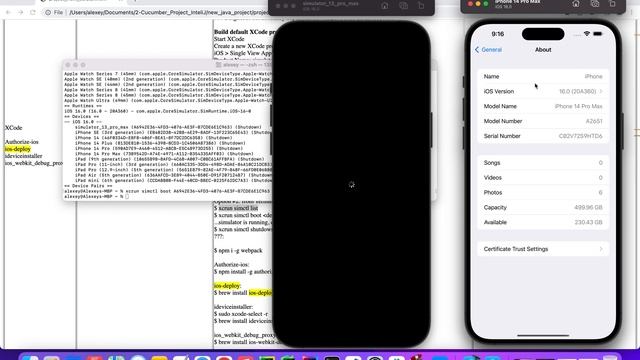
Task: Go back in the browser
Action: pyautogui.click(x=8, y=13)
